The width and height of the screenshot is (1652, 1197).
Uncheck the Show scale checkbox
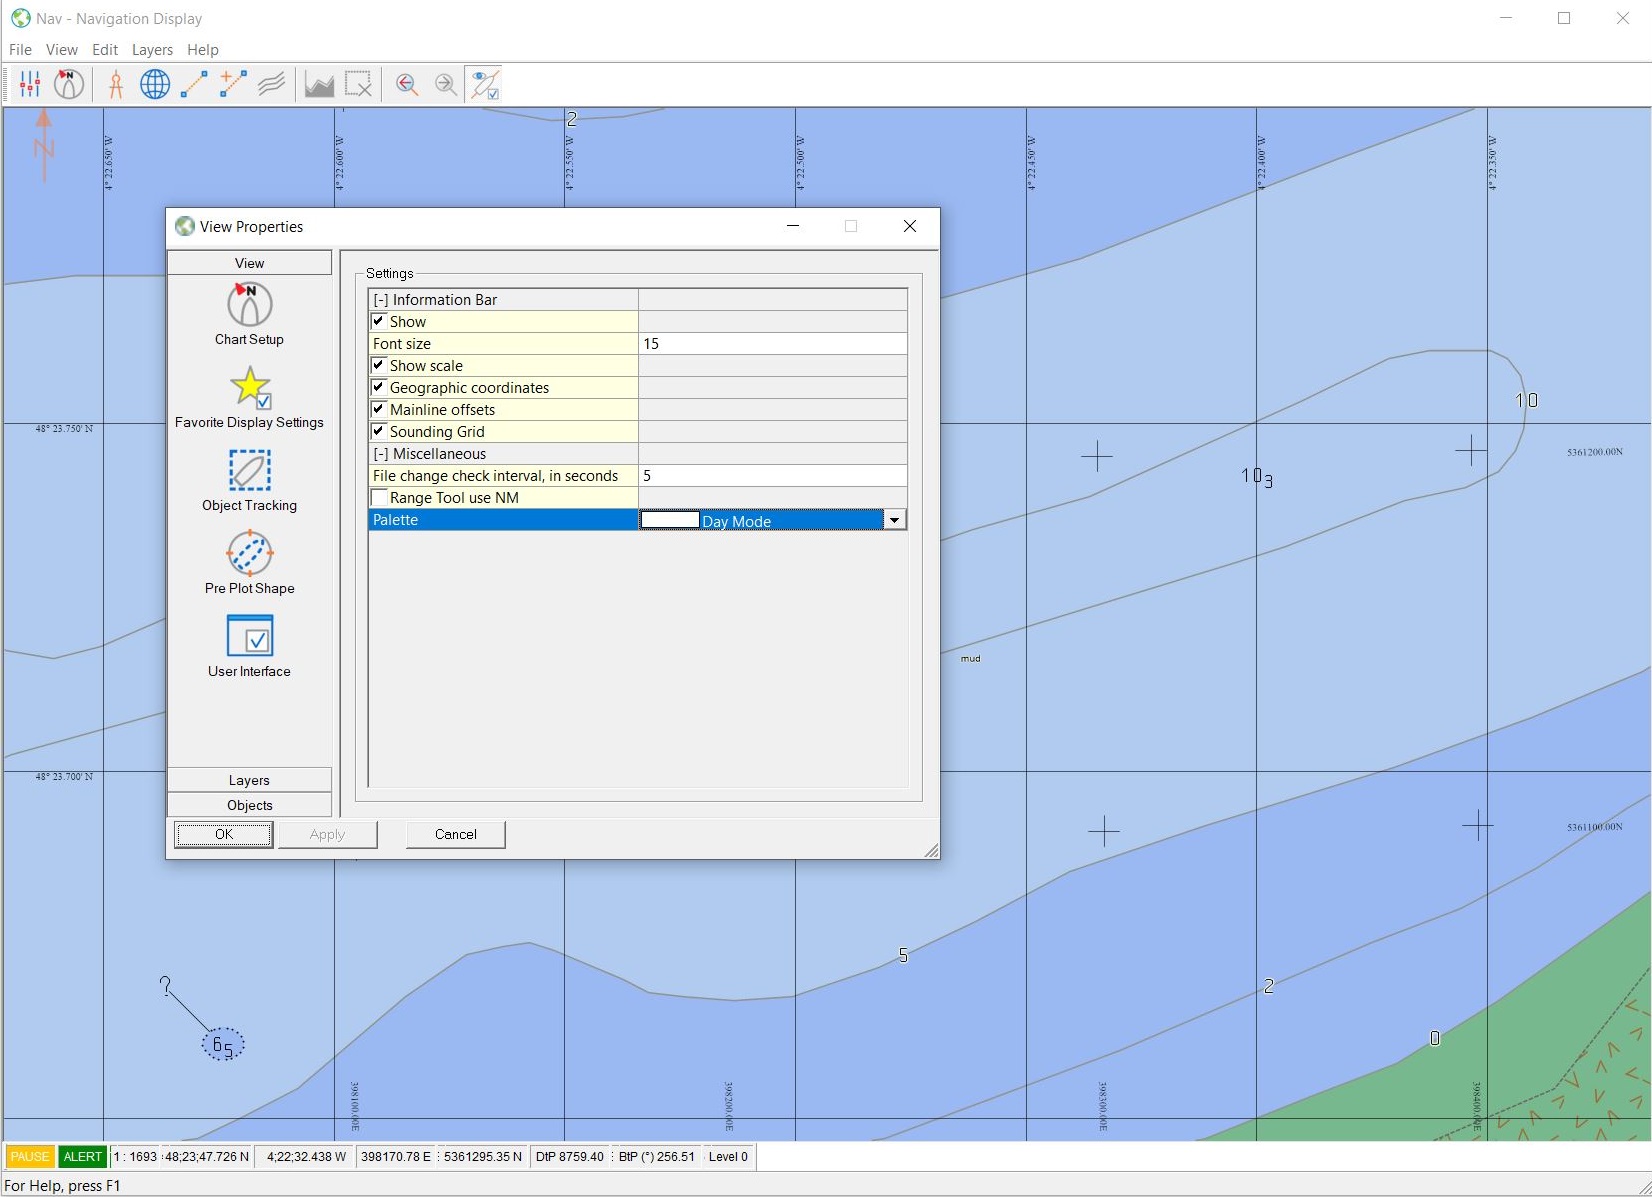tap(379, 365)
